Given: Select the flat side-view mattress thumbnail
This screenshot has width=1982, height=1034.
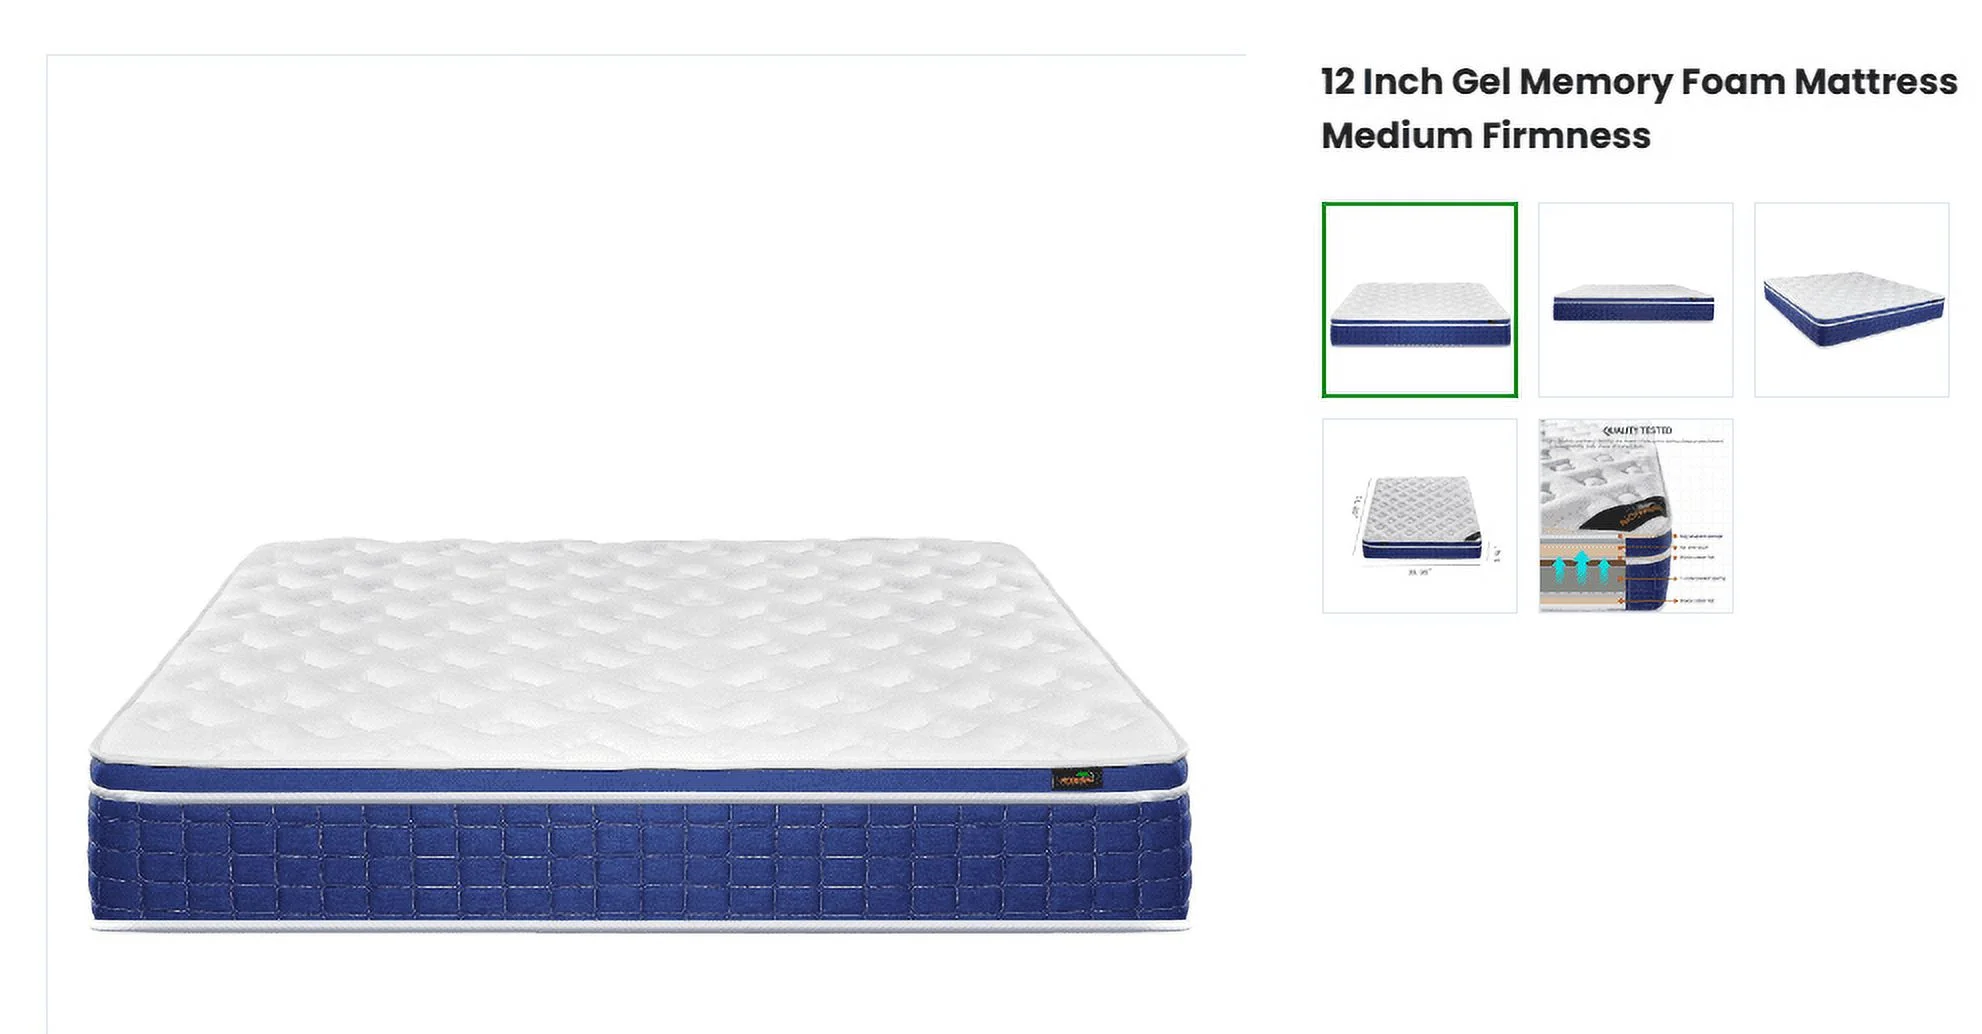Looking at the screenshot, I should coord(1635,300).
